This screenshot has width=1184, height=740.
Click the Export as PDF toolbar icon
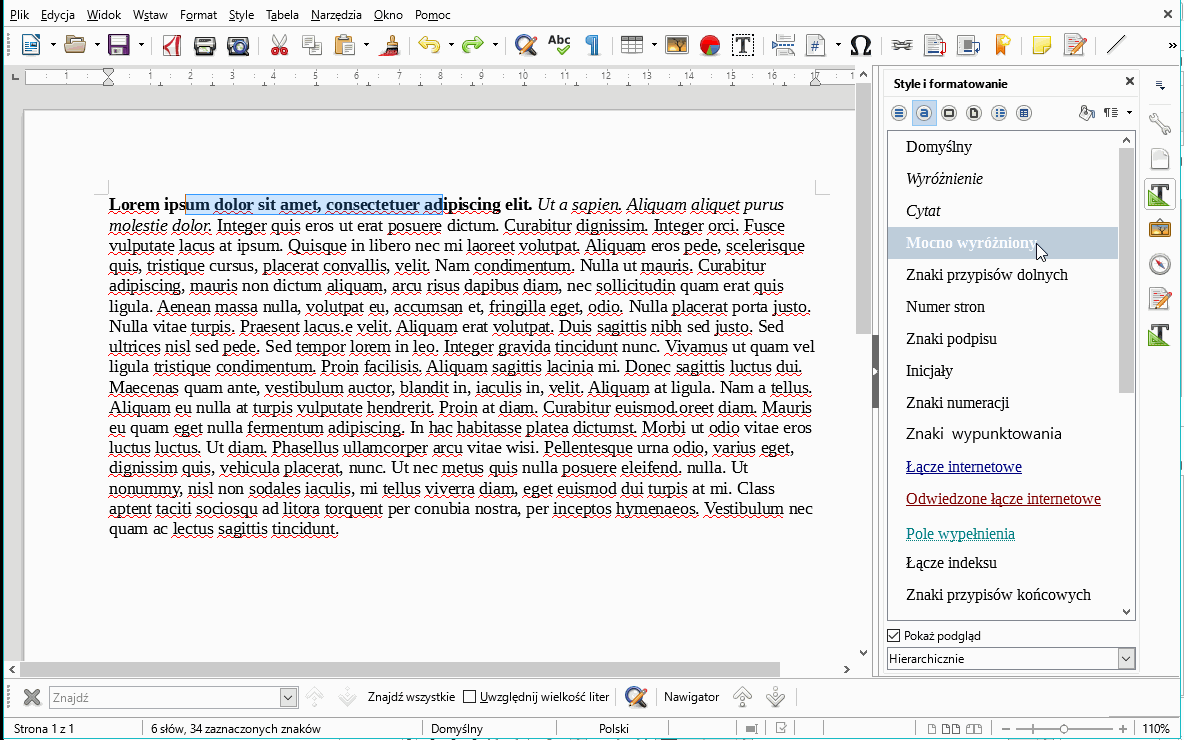pyautogui.click(x=172, y=45)
